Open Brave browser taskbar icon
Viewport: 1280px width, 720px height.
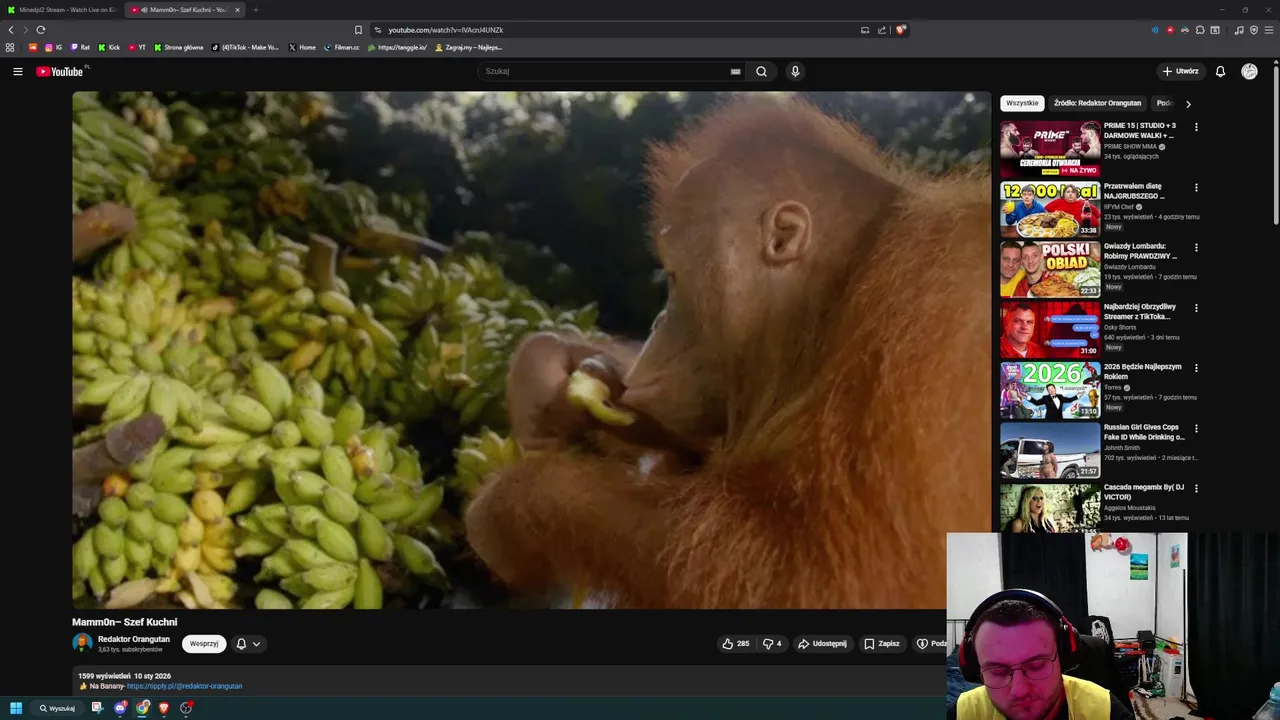point(164,708)
